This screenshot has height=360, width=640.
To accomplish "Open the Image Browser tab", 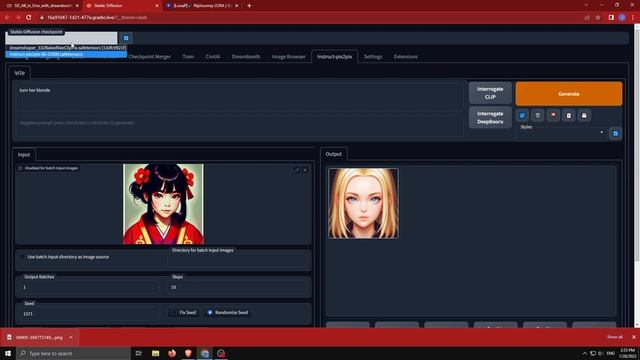I will 289,57.
